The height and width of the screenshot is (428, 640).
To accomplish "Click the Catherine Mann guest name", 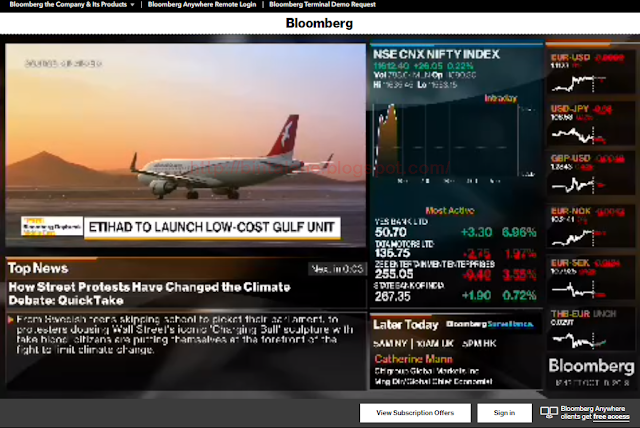I will 413,359.
